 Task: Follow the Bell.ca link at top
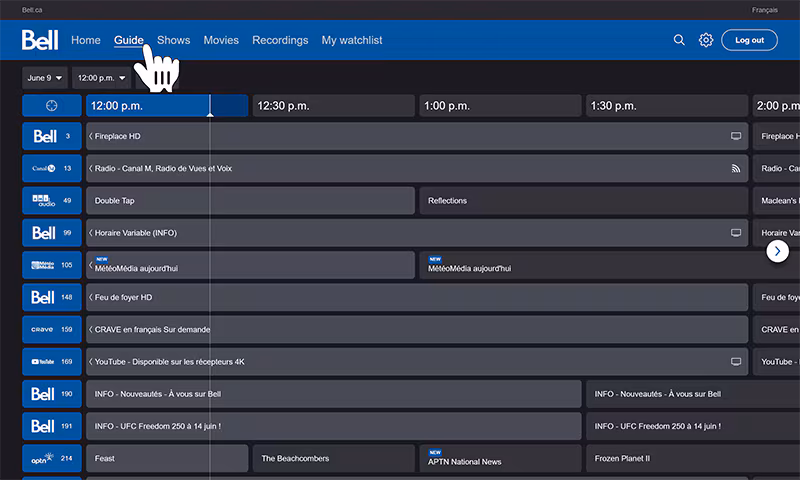[x=32, y=10]
